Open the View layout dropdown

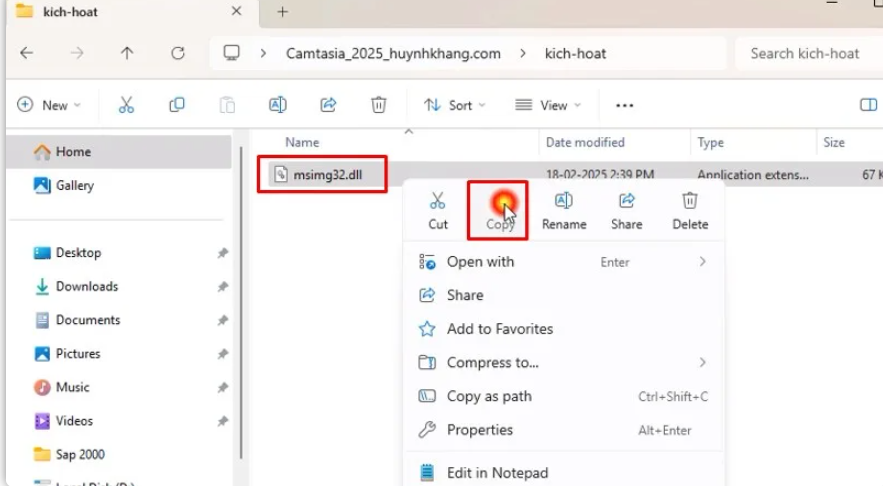click(548, 105)
